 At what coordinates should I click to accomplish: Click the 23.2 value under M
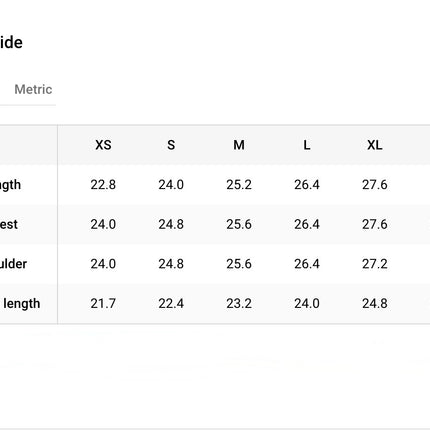click(x=239, y=304)
